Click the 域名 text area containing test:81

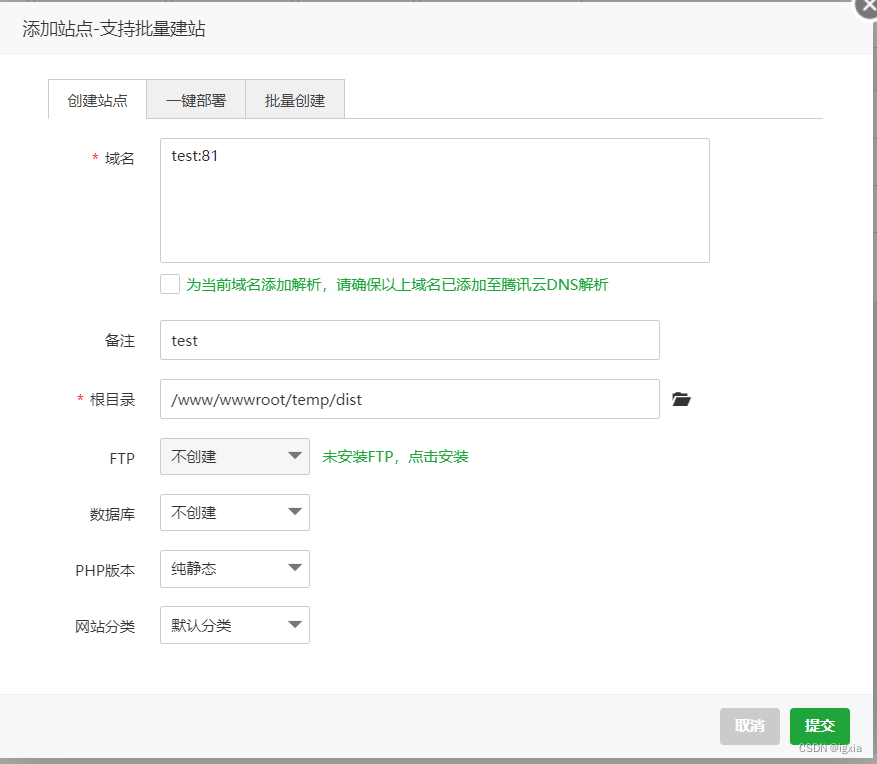tap(435, 200)
